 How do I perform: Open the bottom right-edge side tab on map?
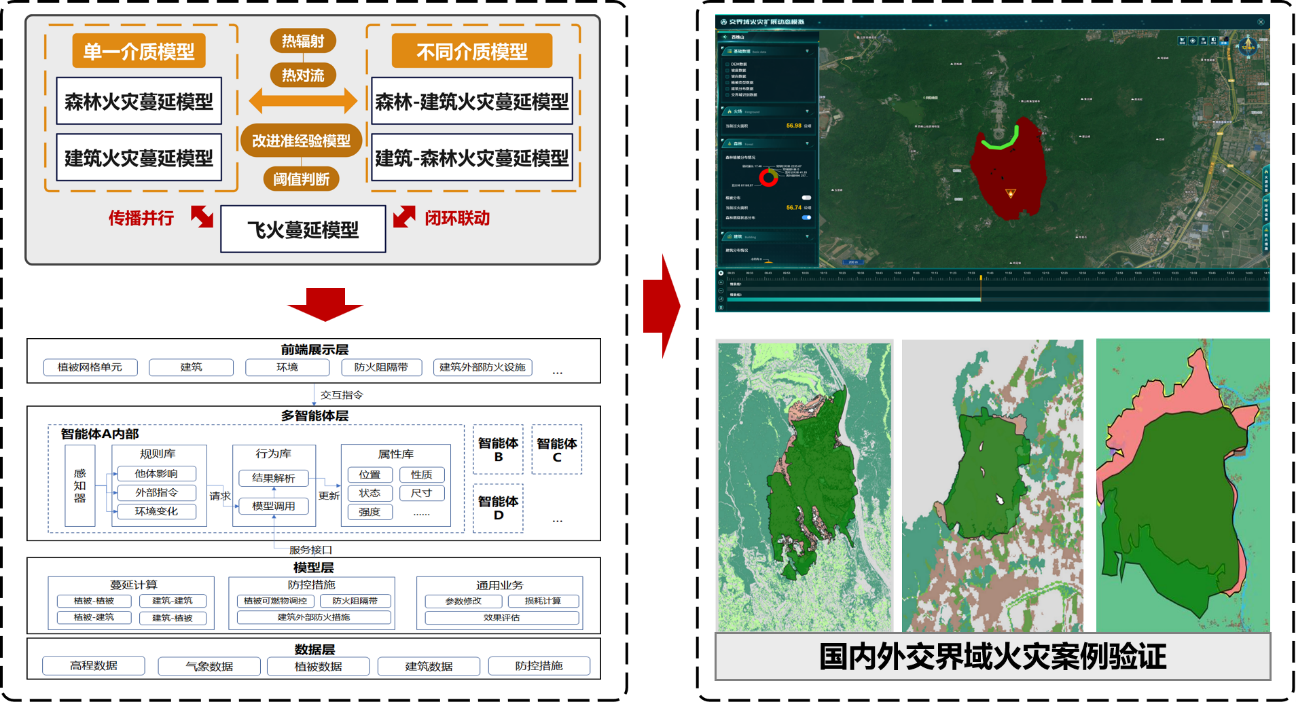tap(1266, 239)
